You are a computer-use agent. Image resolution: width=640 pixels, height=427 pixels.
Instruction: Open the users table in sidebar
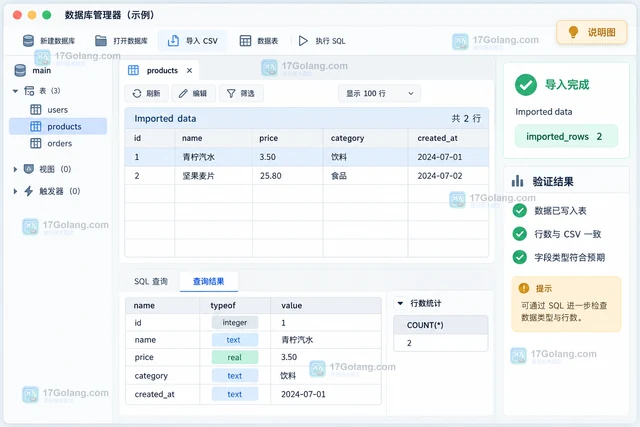tap(58, 110)
